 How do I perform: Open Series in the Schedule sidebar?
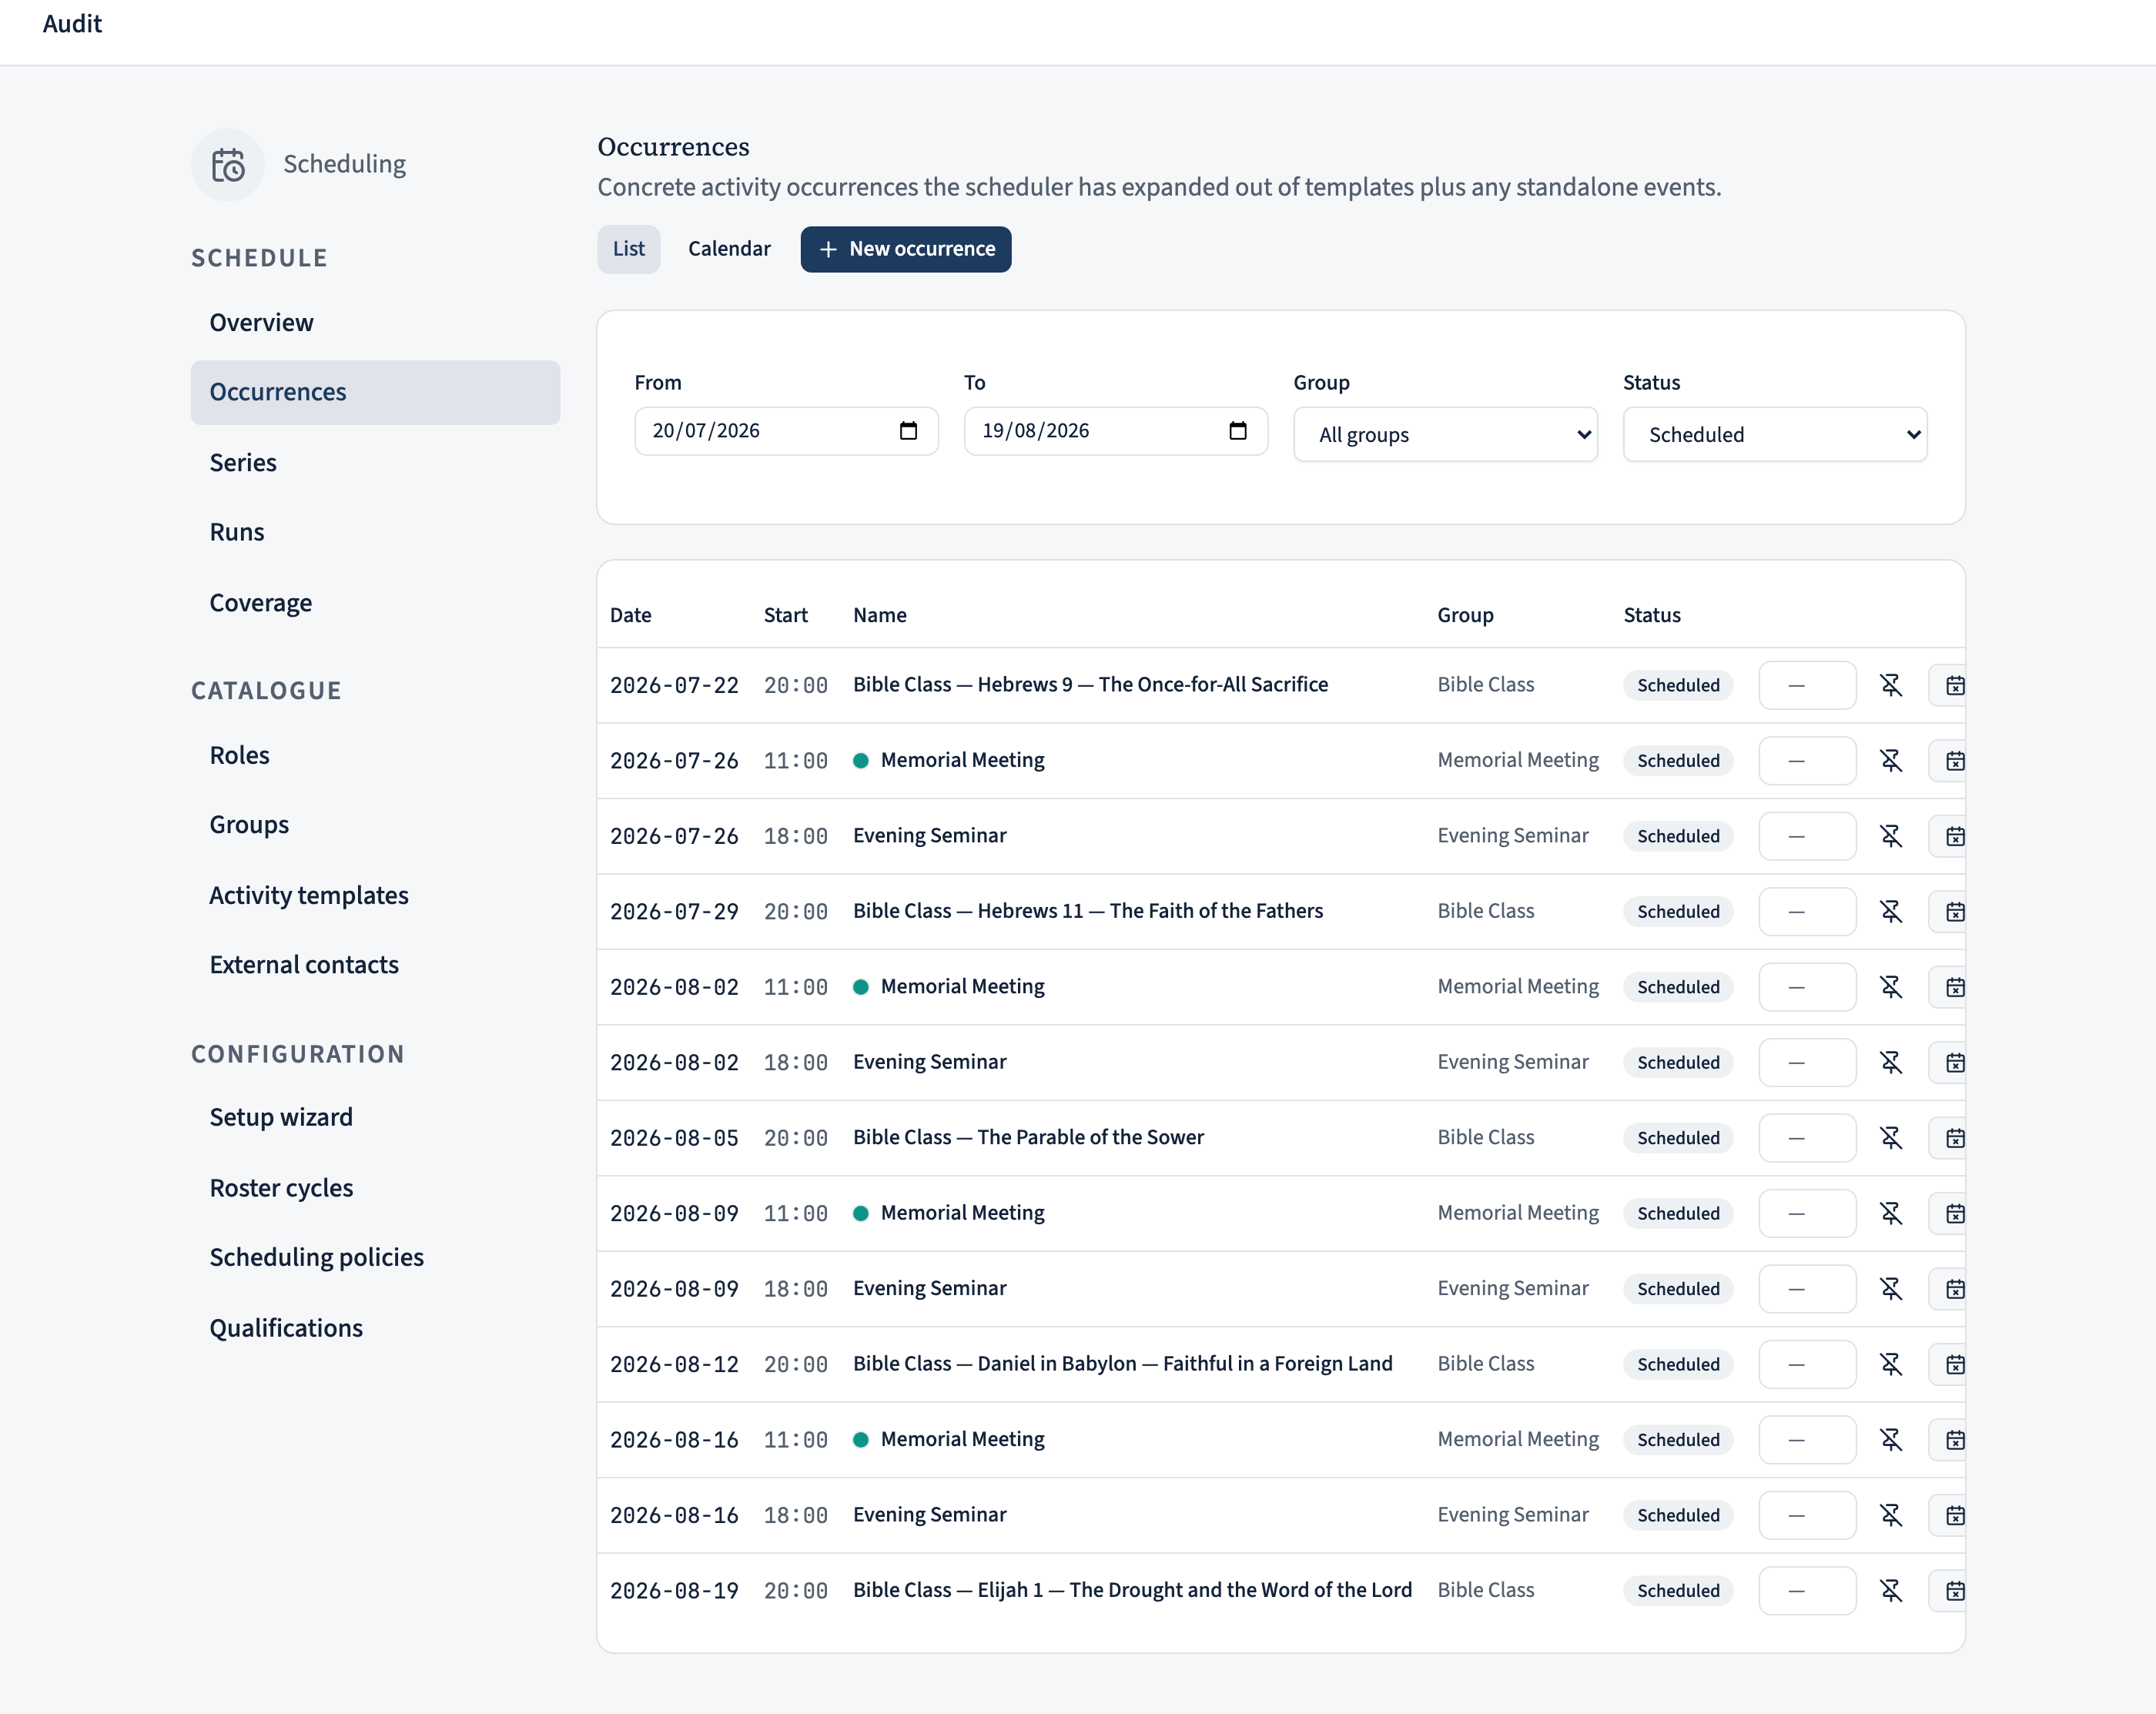tap(375, 463)
